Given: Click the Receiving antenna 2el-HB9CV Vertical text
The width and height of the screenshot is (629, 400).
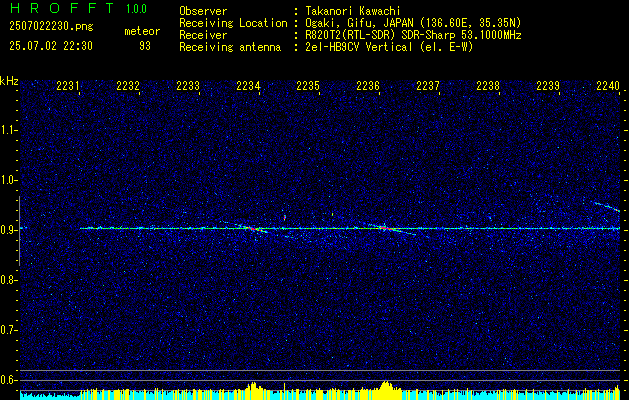Looking at the screenshot, I should [389, 47].
